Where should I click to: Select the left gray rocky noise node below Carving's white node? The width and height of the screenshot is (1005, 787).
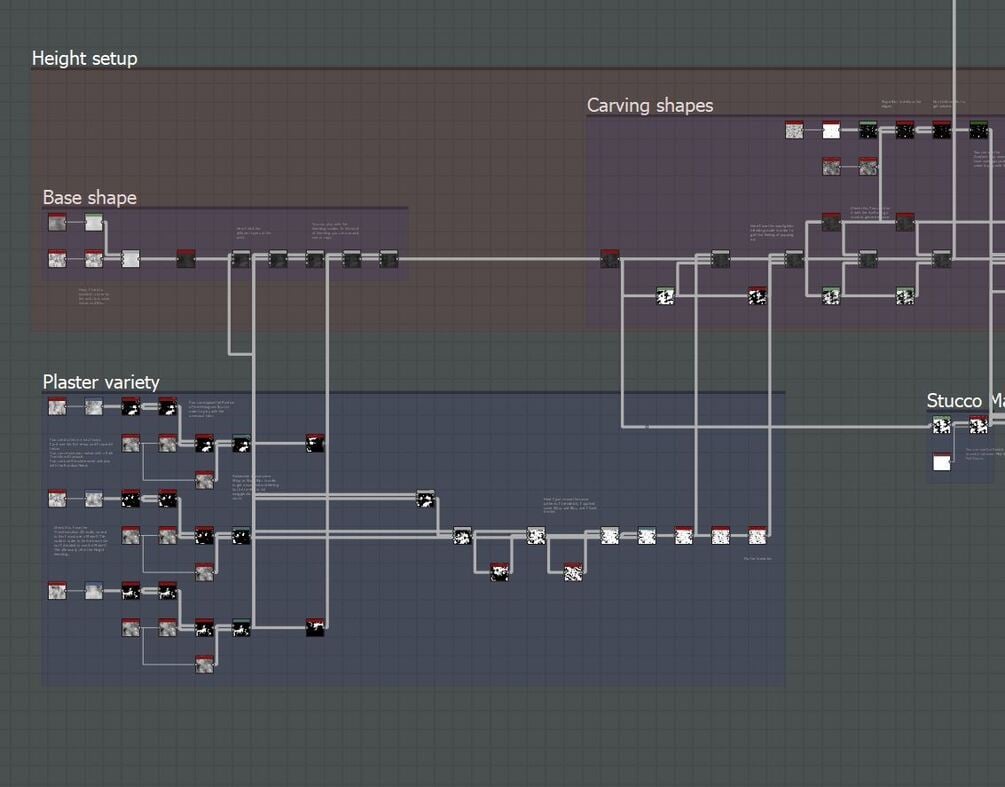click(831, 167)
